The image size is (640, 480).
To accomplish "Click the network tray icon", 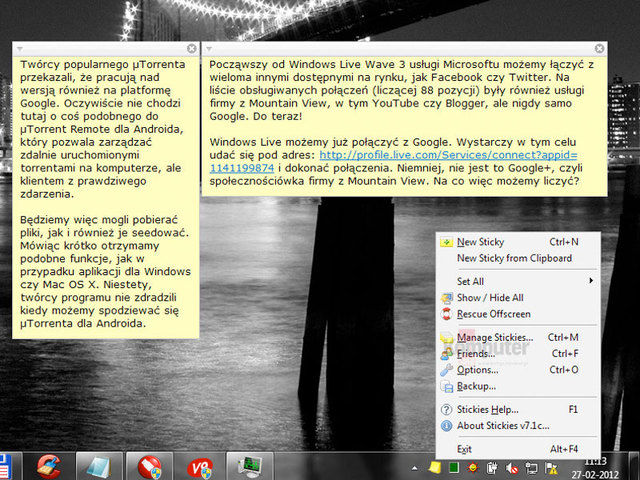I will coord(531,468).
